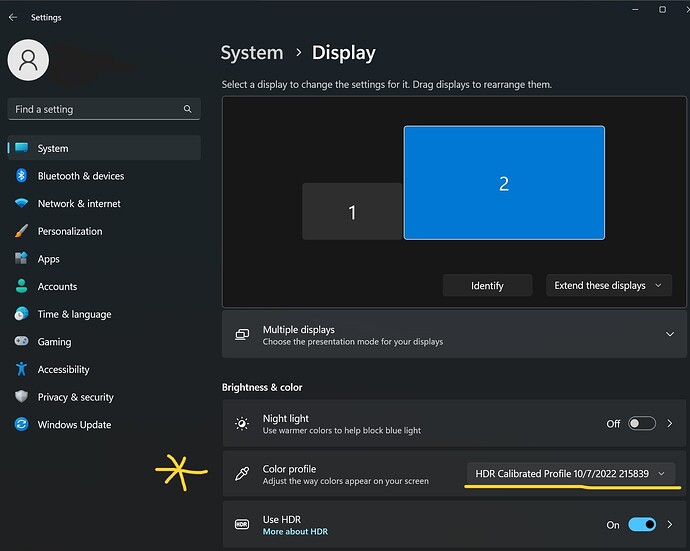The image size is (690, 551).
Task: Click the Time & language globe icon
Action: tap(21, 314)
